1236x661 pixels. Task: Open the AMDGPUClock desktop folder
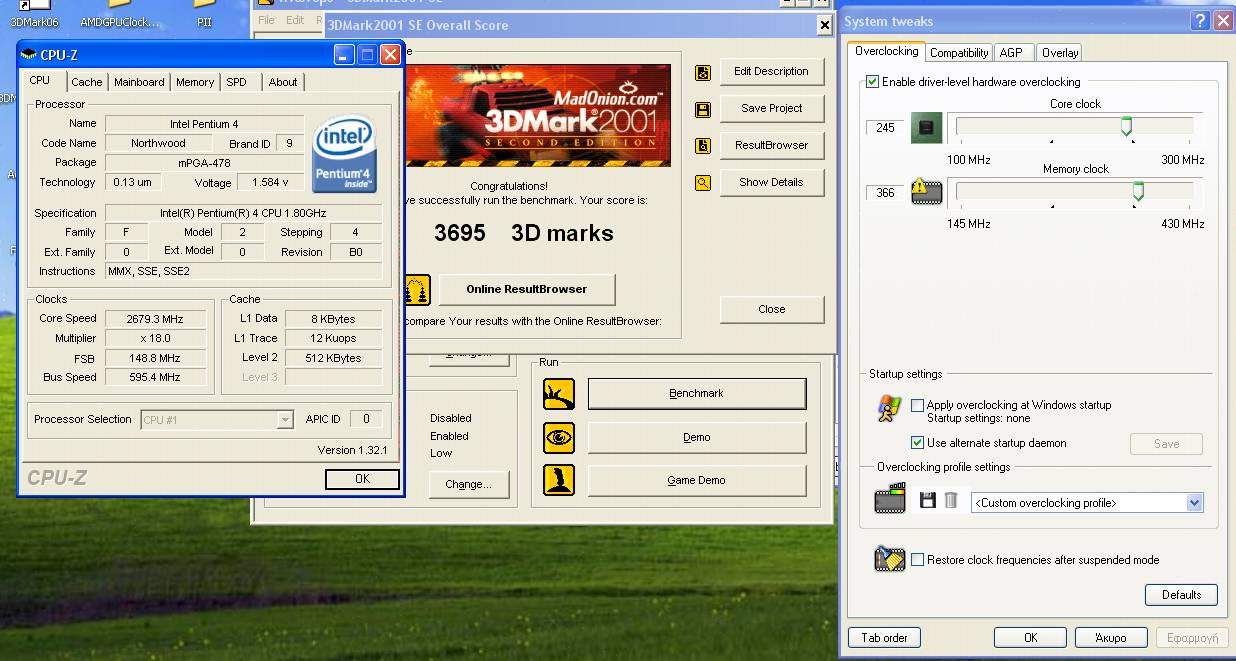(x=118, y=14)
